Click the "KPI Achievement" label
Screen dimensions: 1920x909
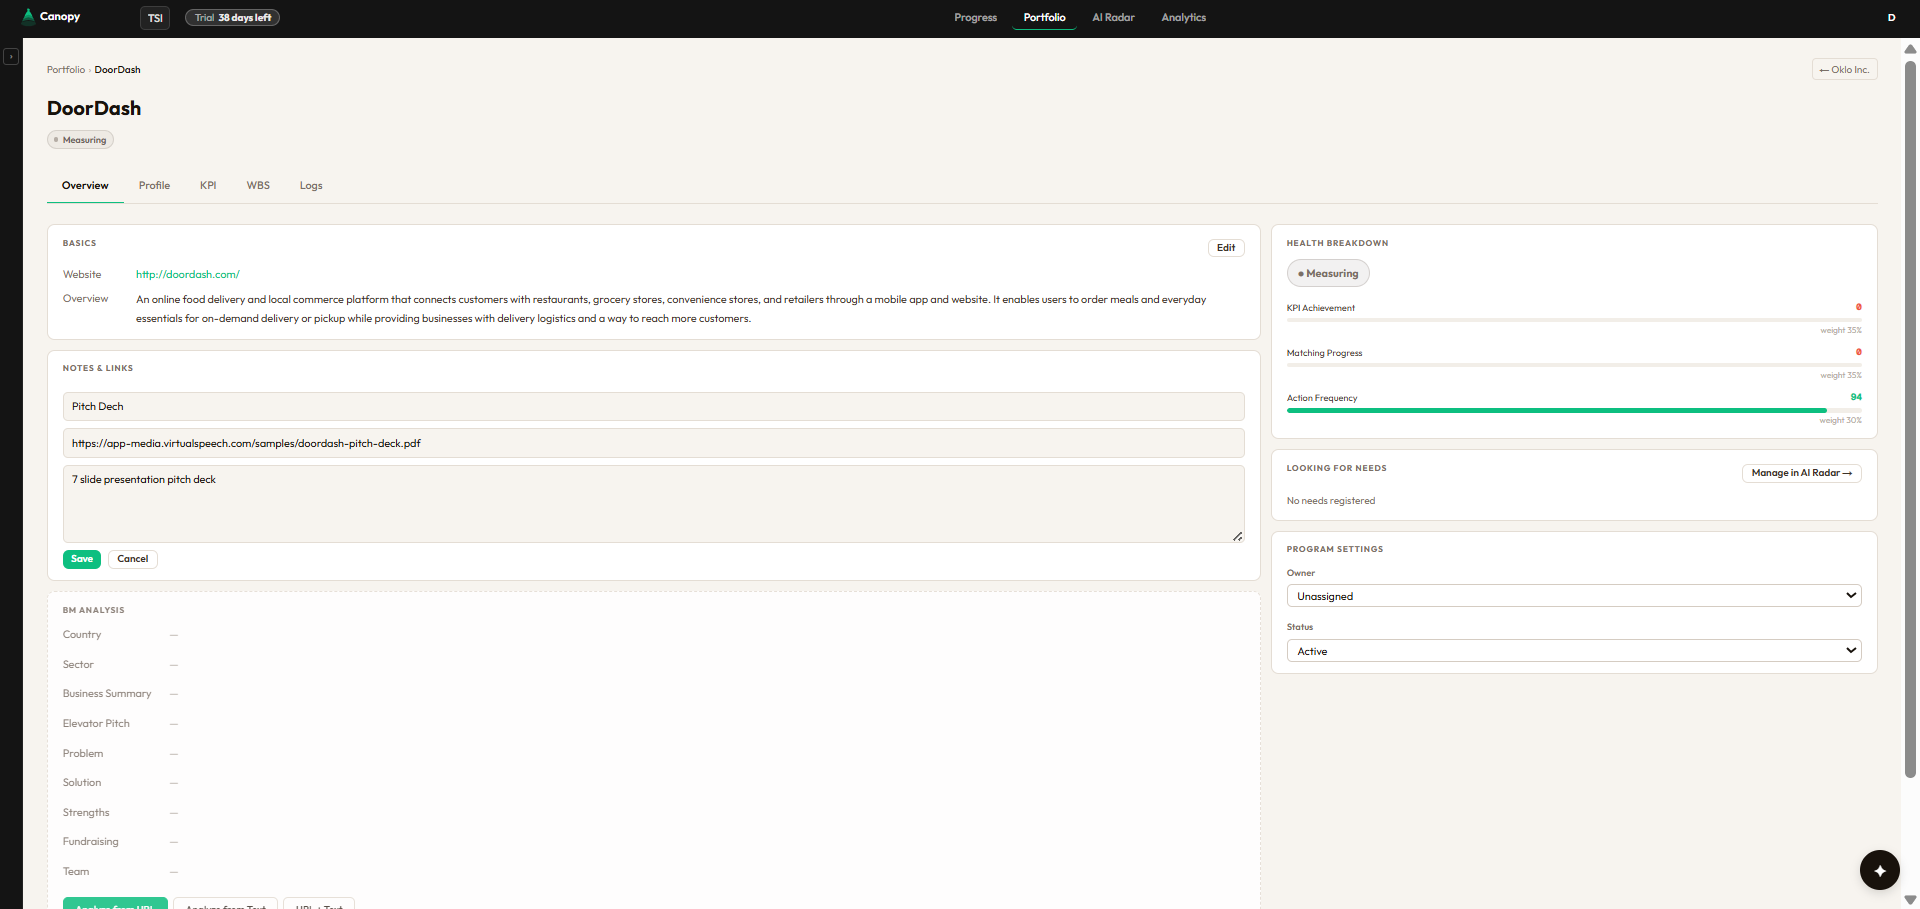[1321, 308]
